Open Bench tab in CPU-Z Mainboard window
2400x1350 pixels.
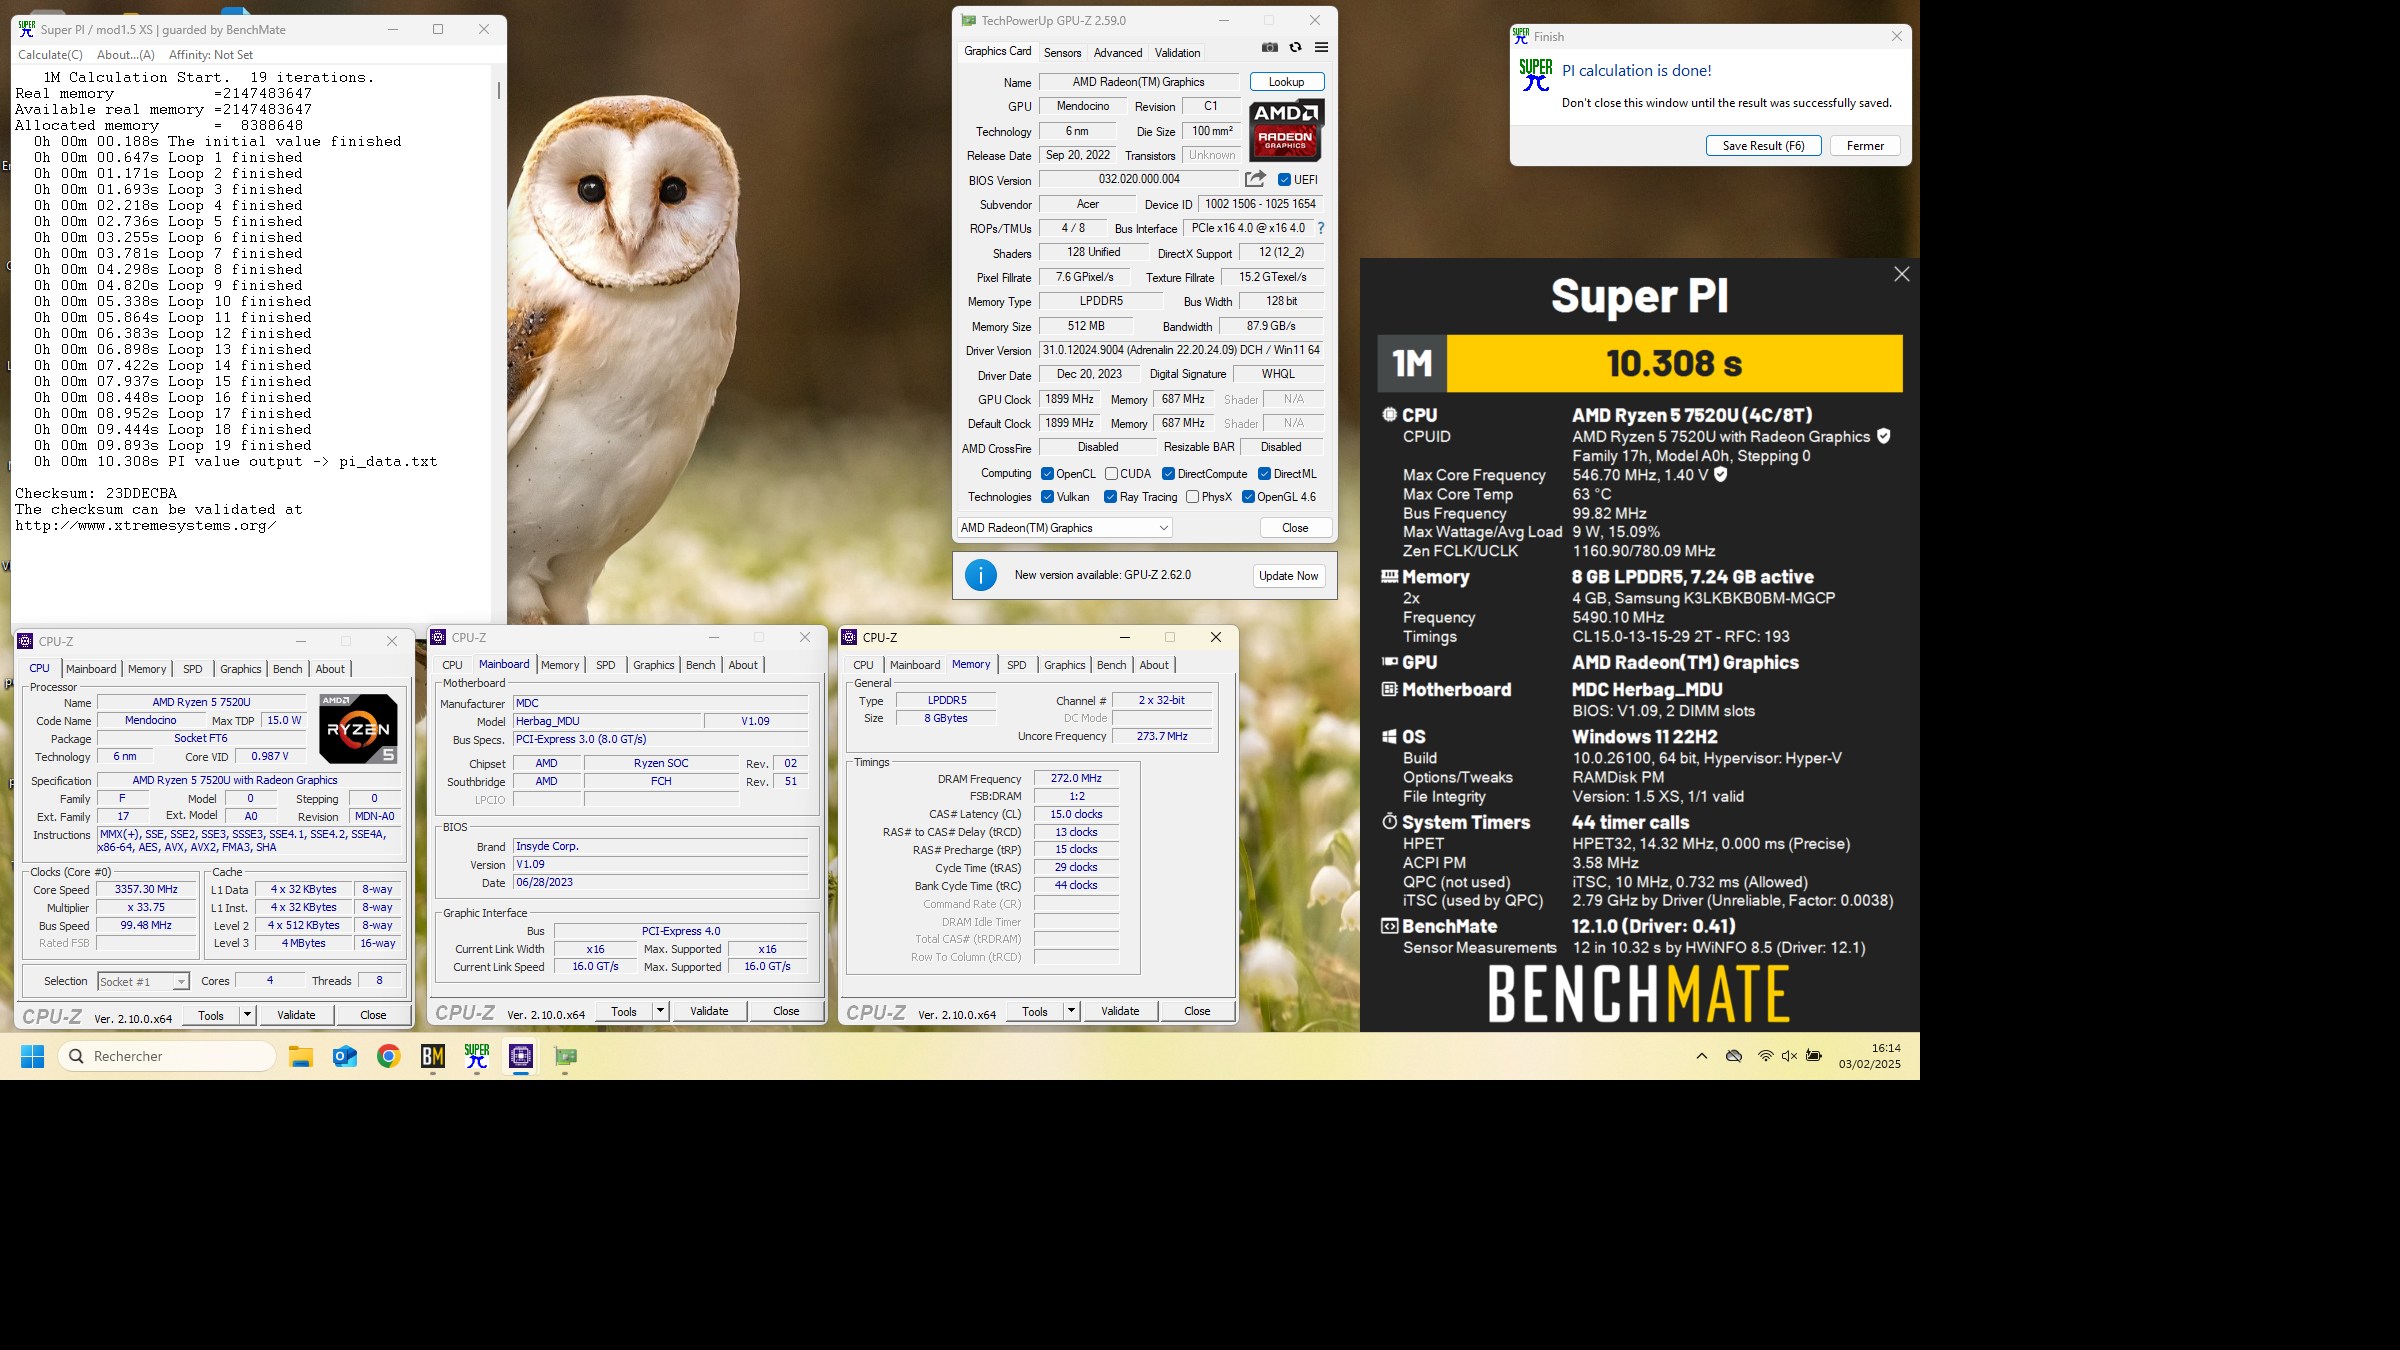pos(700,665)
